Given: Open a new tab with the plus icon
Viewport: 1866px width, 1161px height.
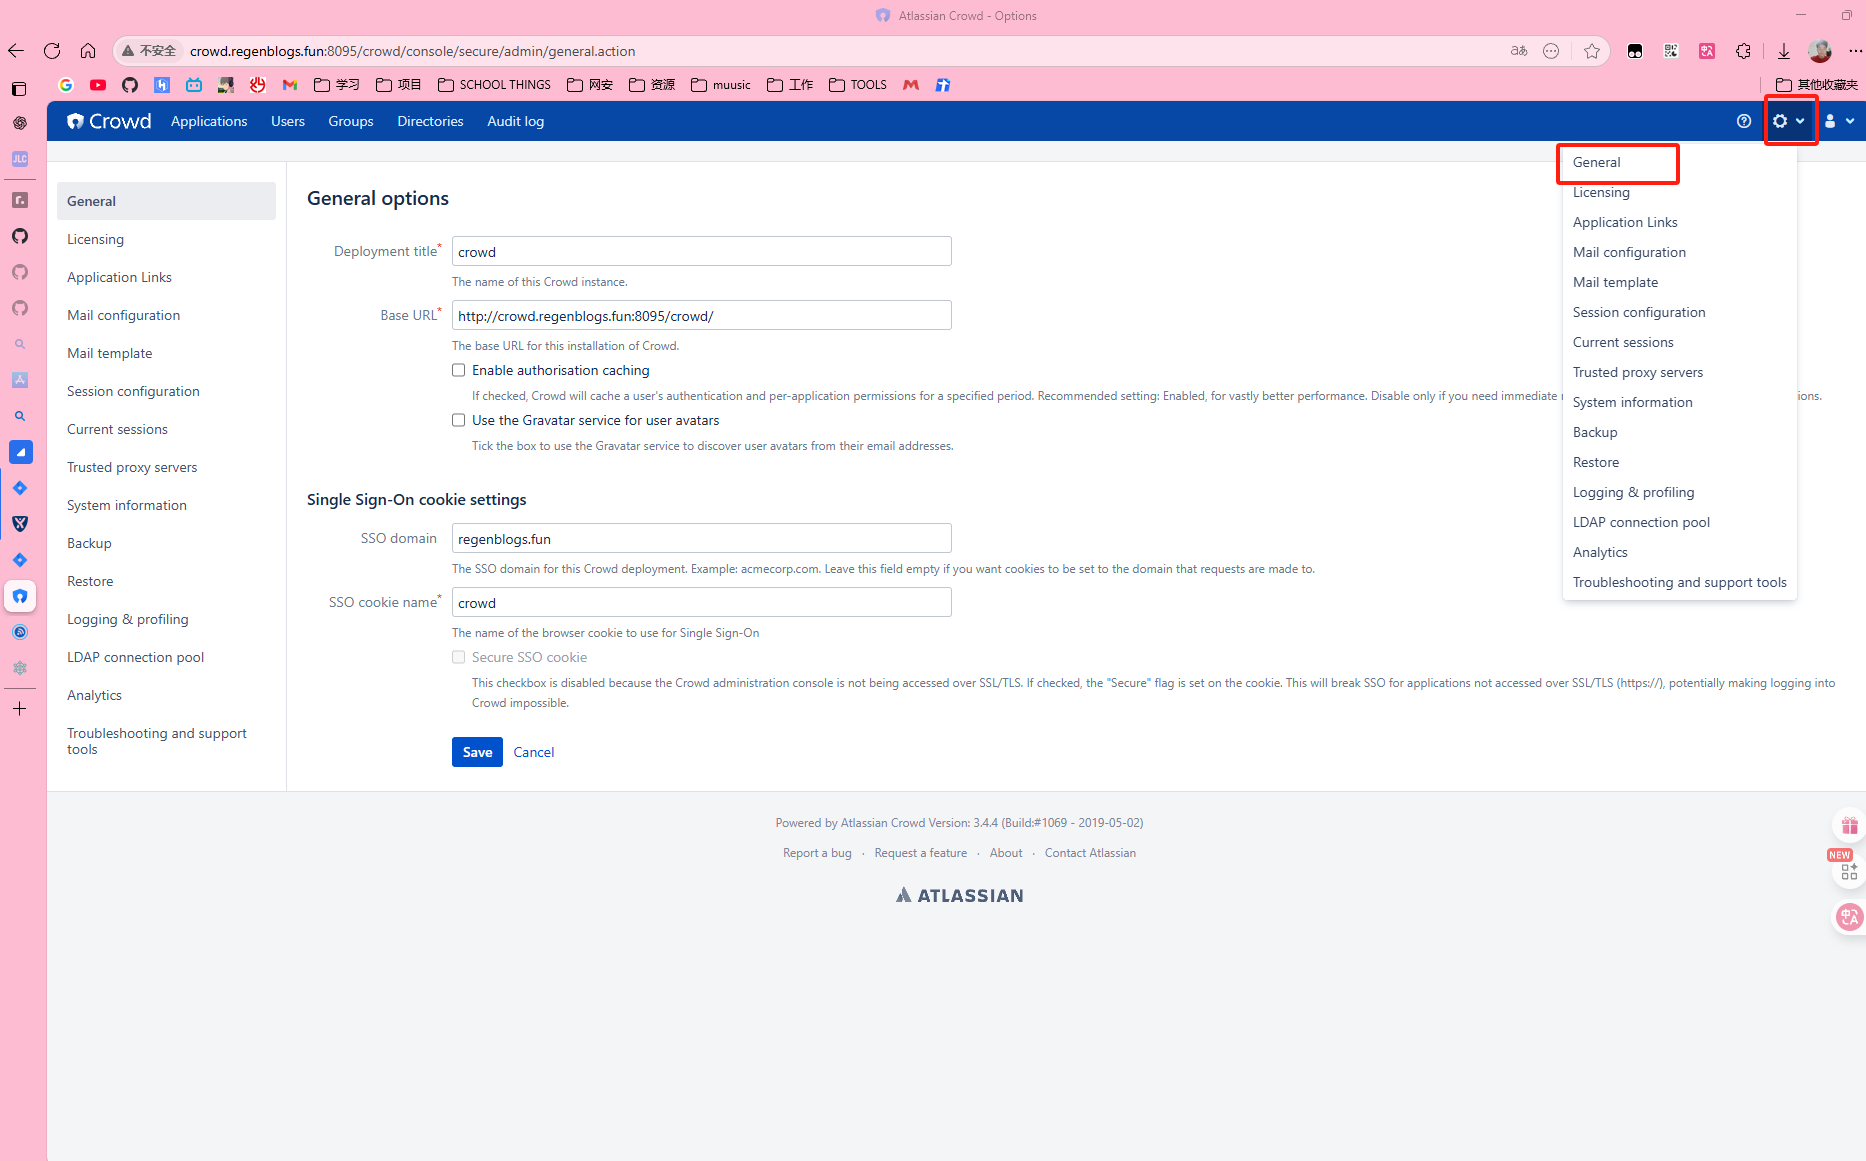Looking at the screenshot, I should [x=19, y=709].
